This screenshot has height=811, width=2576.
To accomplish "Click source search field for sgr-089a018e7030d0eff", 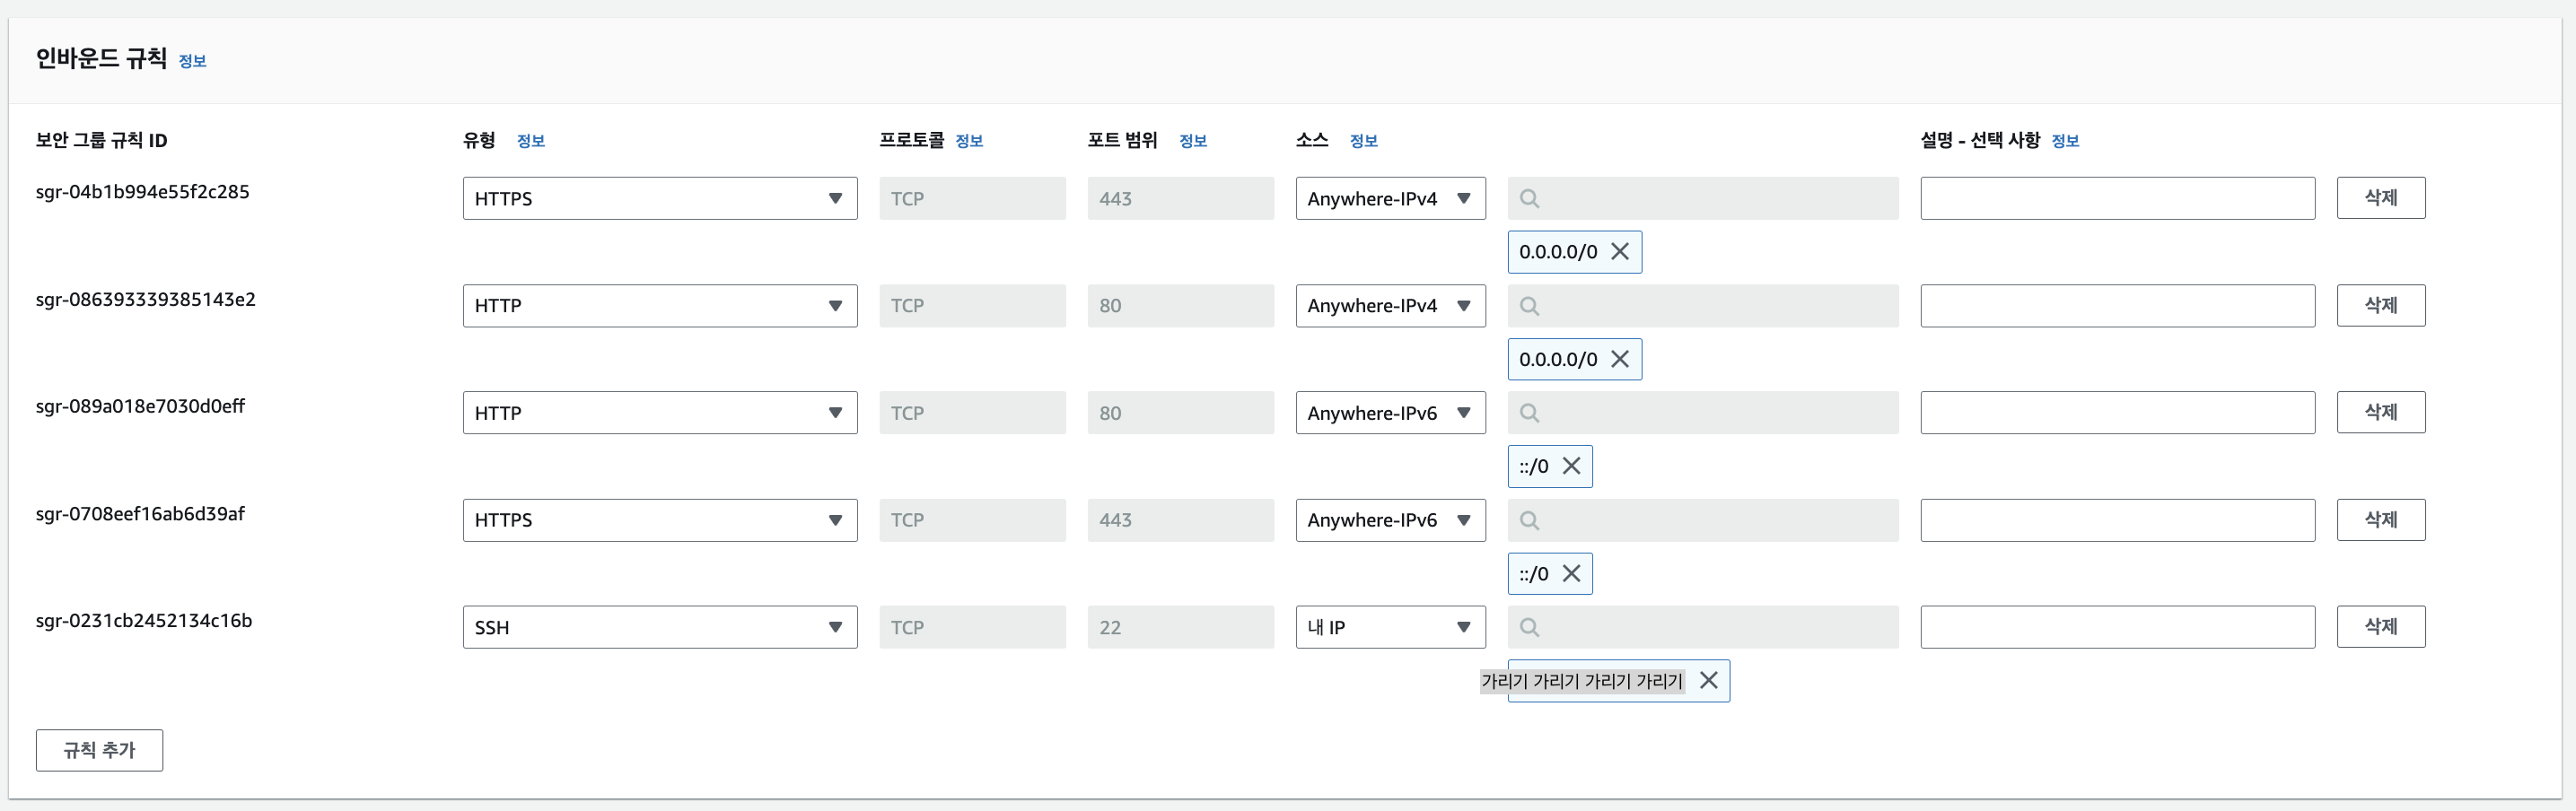I will pos(1703,413).
